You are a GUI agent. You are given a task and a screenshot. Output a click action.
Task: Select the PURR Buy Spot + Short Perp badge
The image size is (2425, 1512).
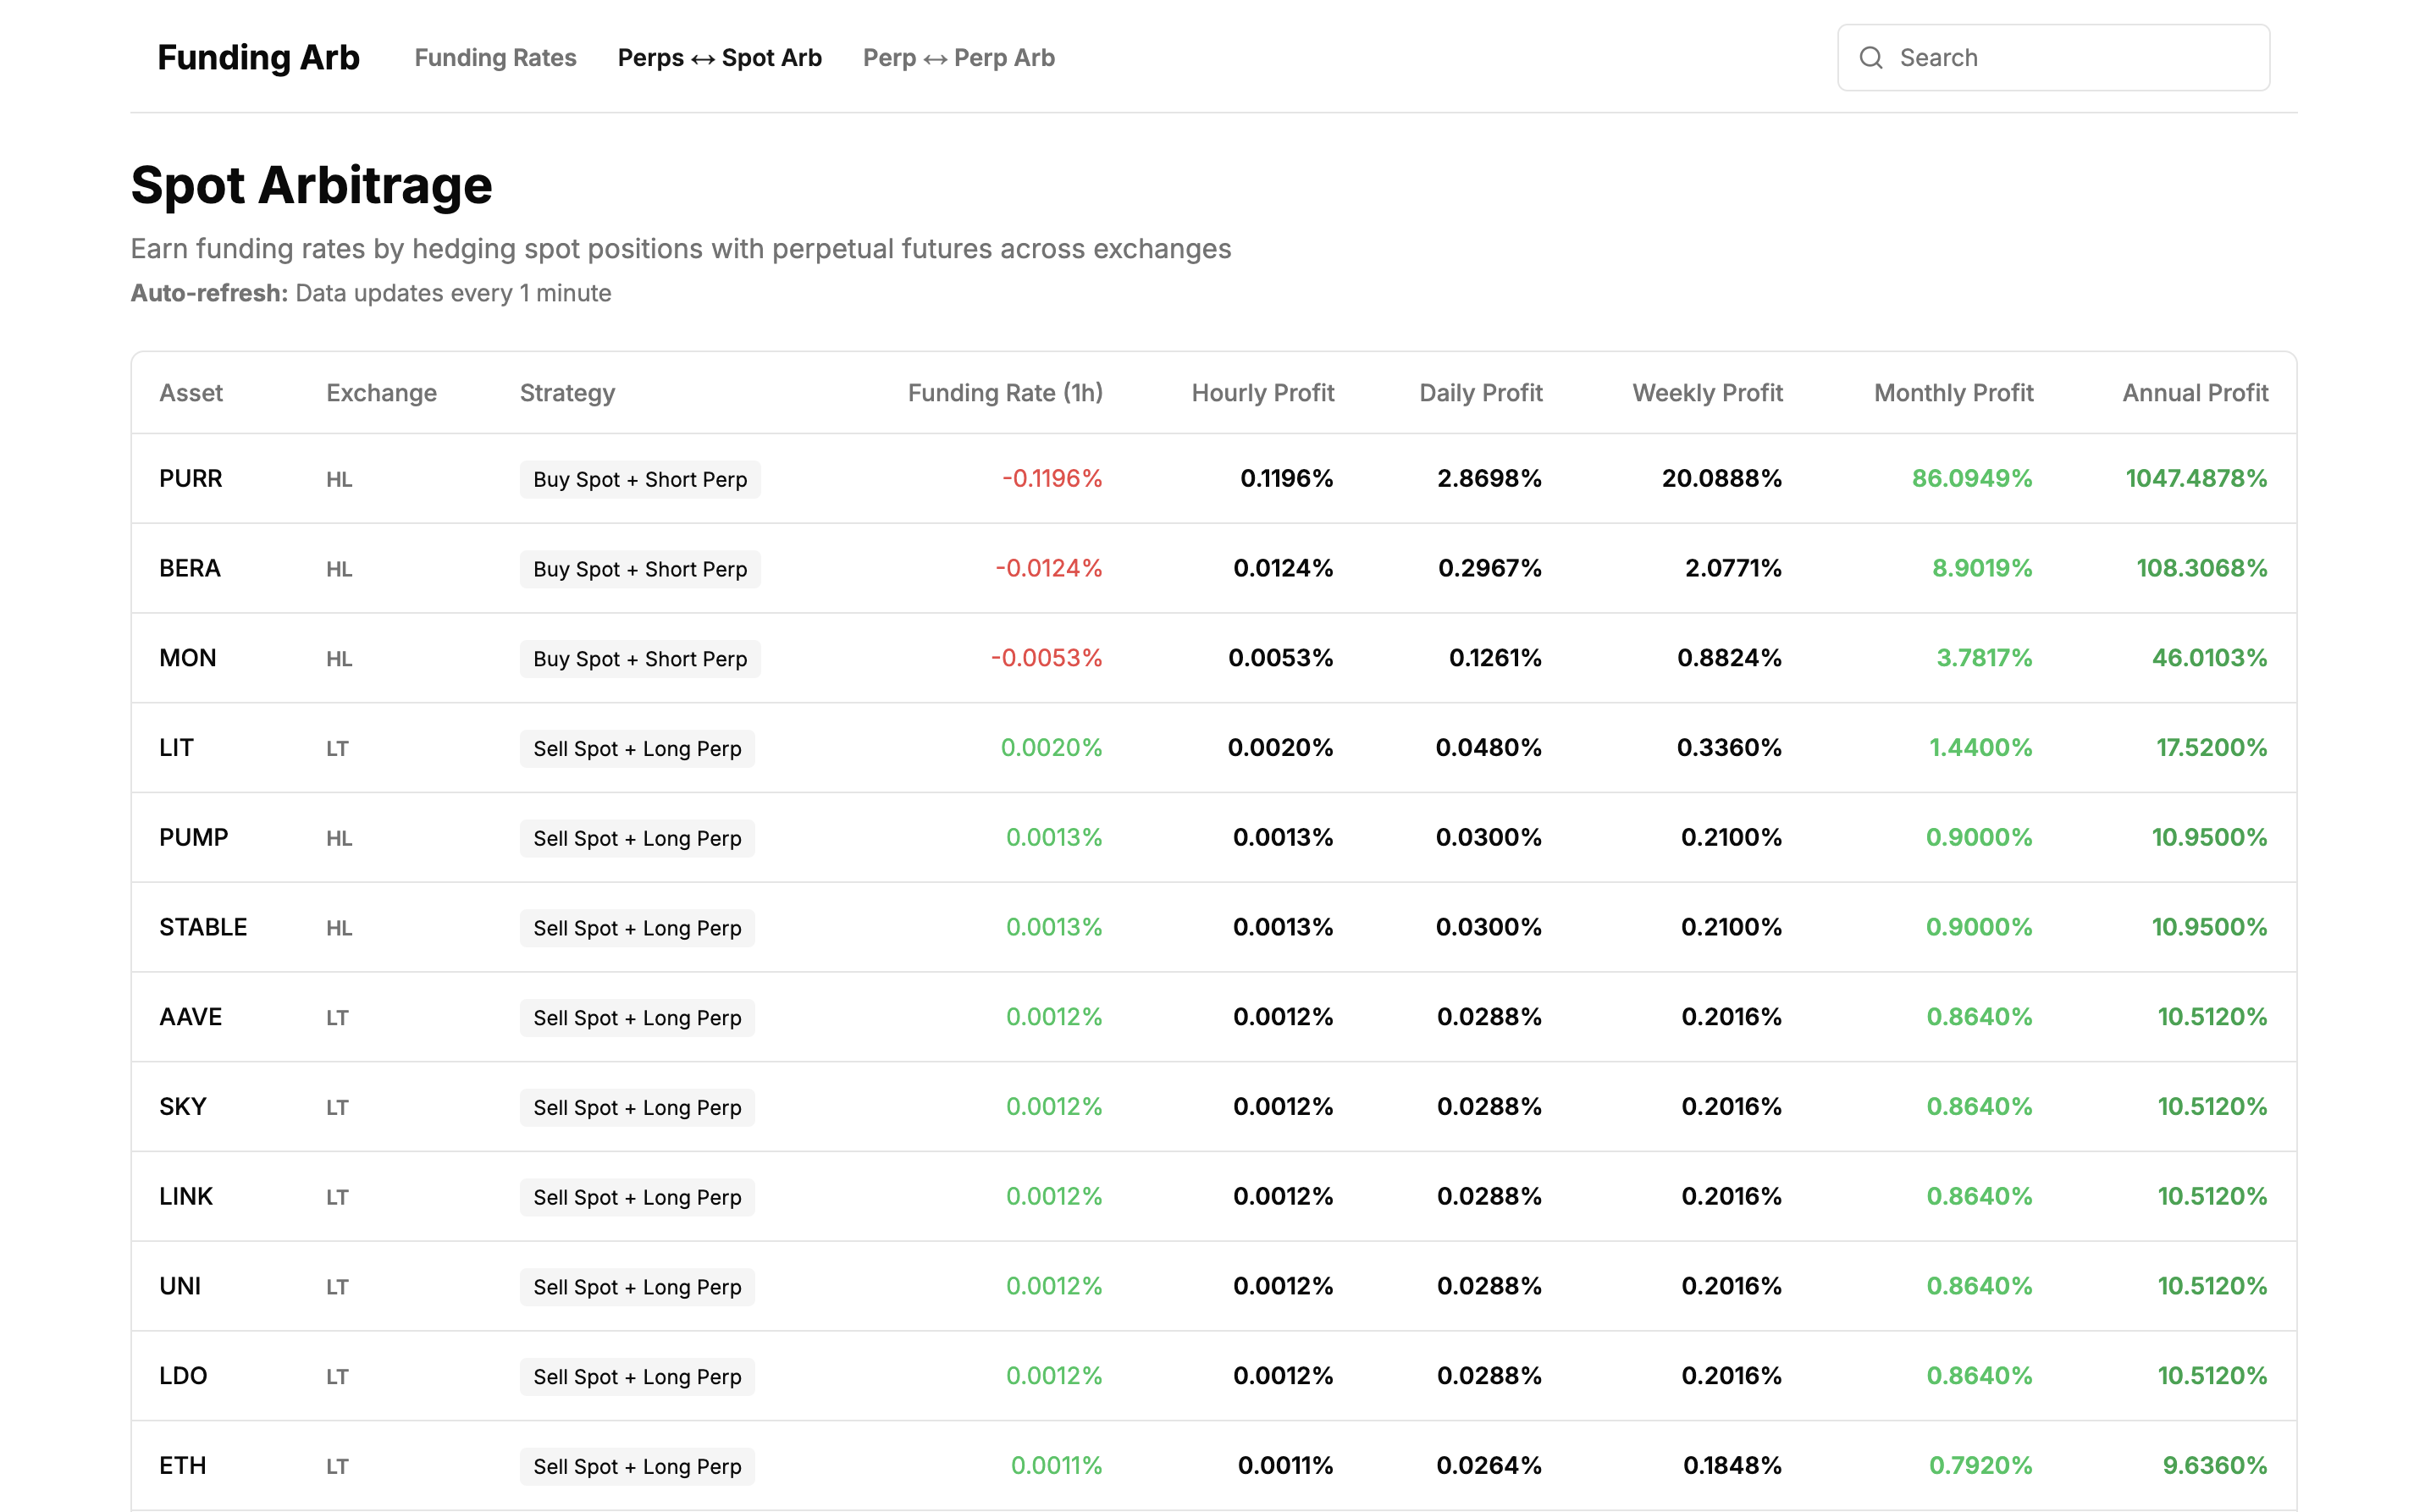[x=639, y=479]
